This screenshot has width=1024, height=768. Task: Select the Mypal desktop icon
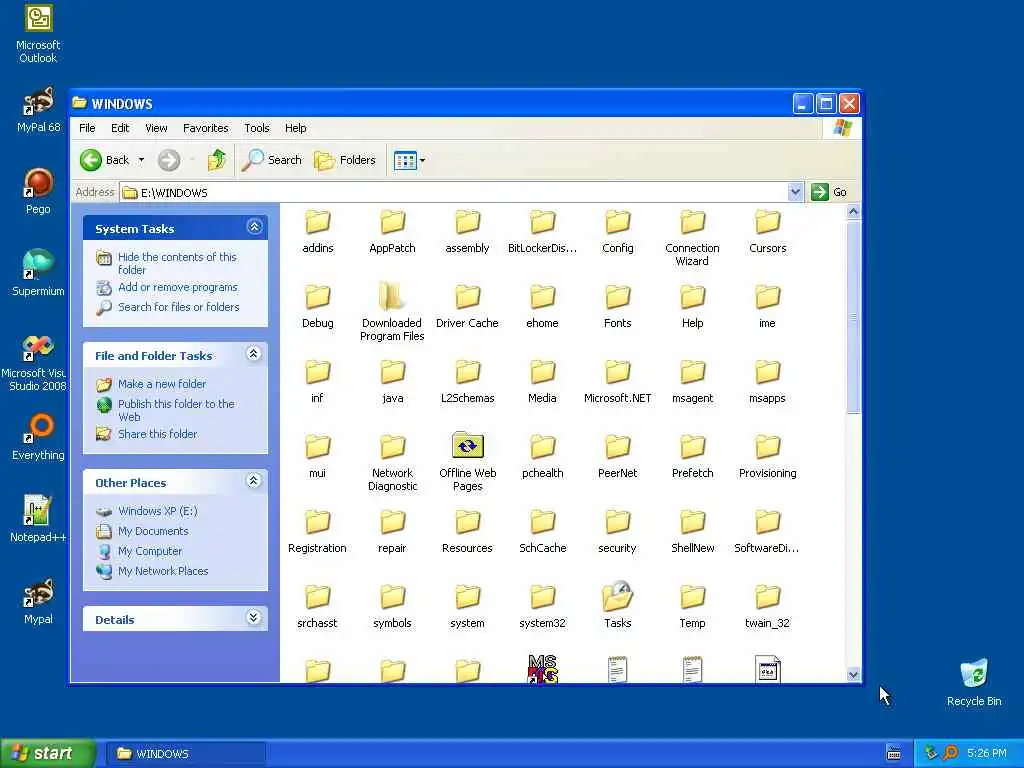click(38, 601)
